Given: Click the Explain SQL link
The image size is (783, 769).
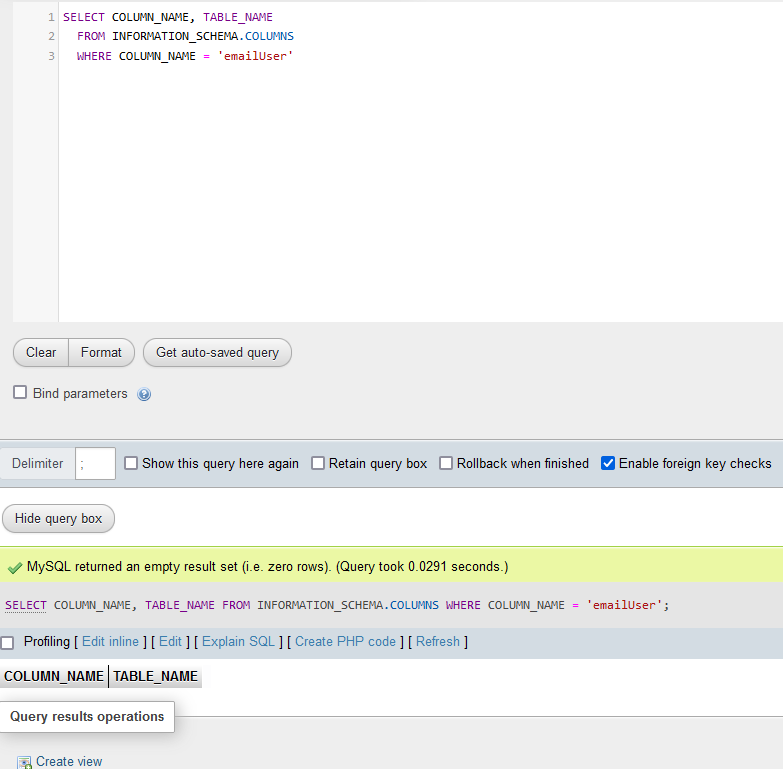Looking at the screenshot, I should (240, 641).
